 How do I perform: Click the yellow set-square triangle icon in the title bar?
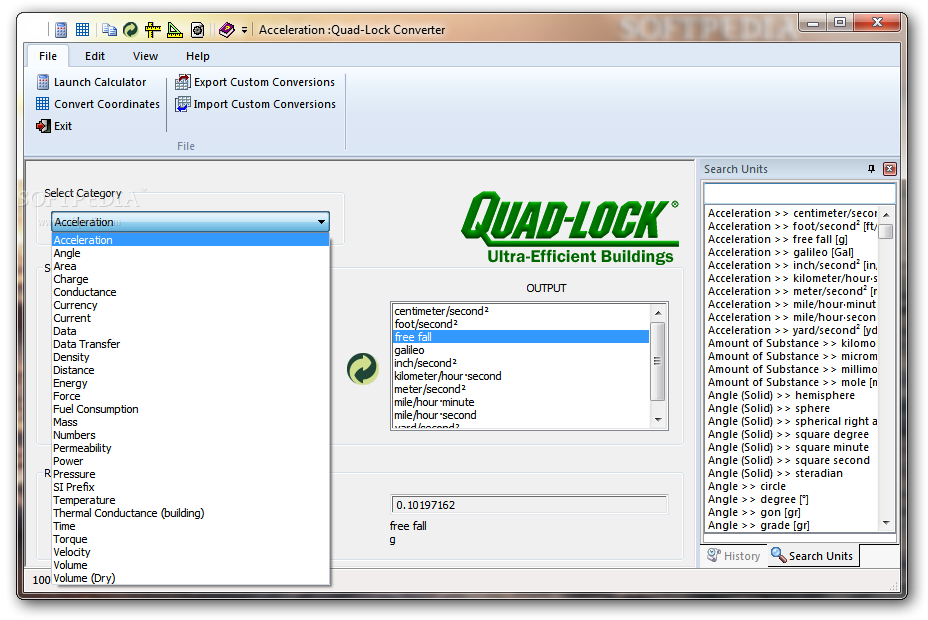pyautogui.click(x=175, y=29)
